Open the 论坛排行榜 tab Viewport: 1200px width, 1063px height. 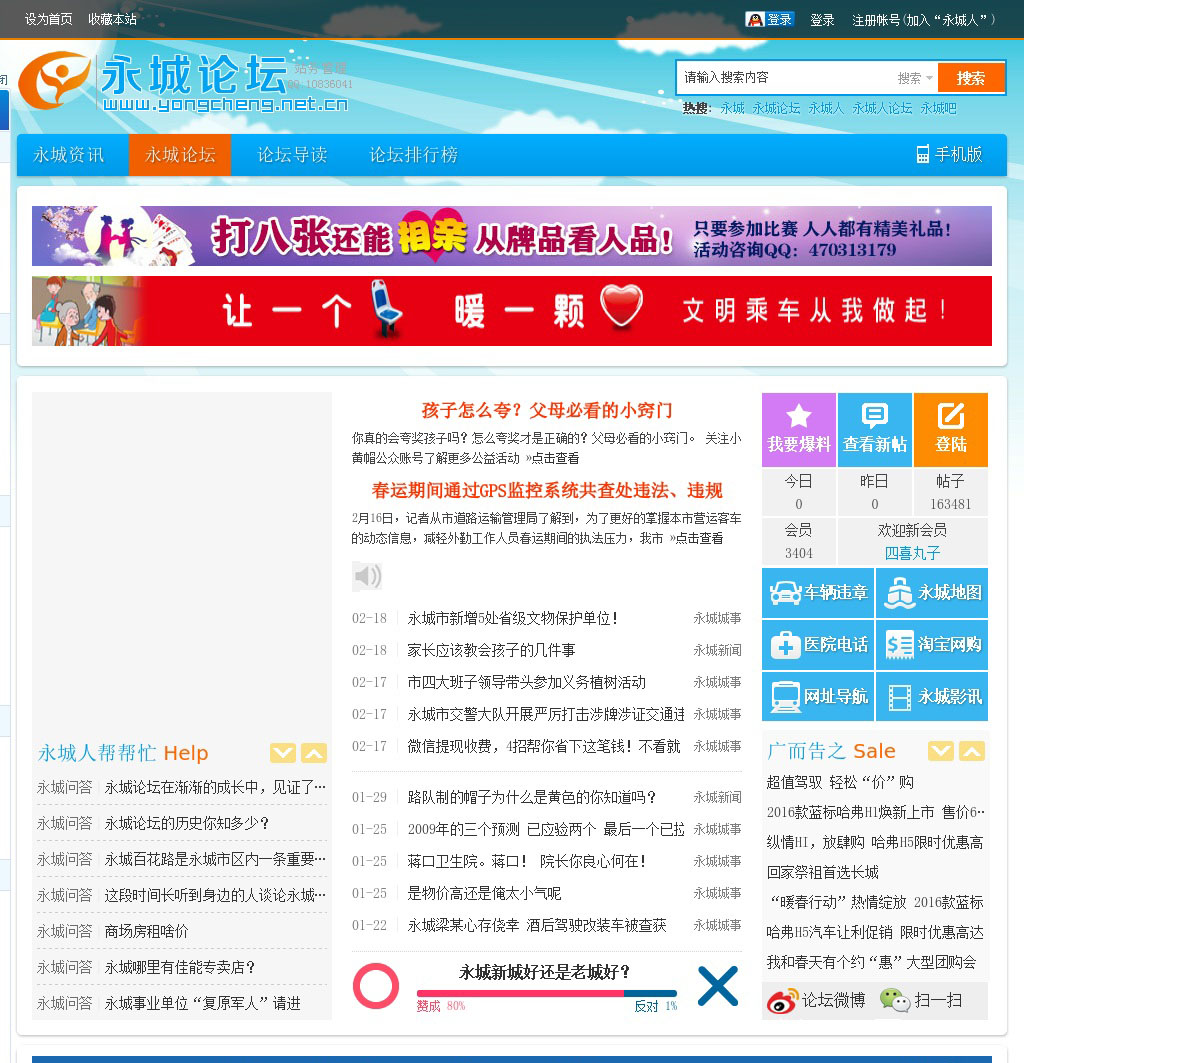pyautogui.click(x=413, y=155)
